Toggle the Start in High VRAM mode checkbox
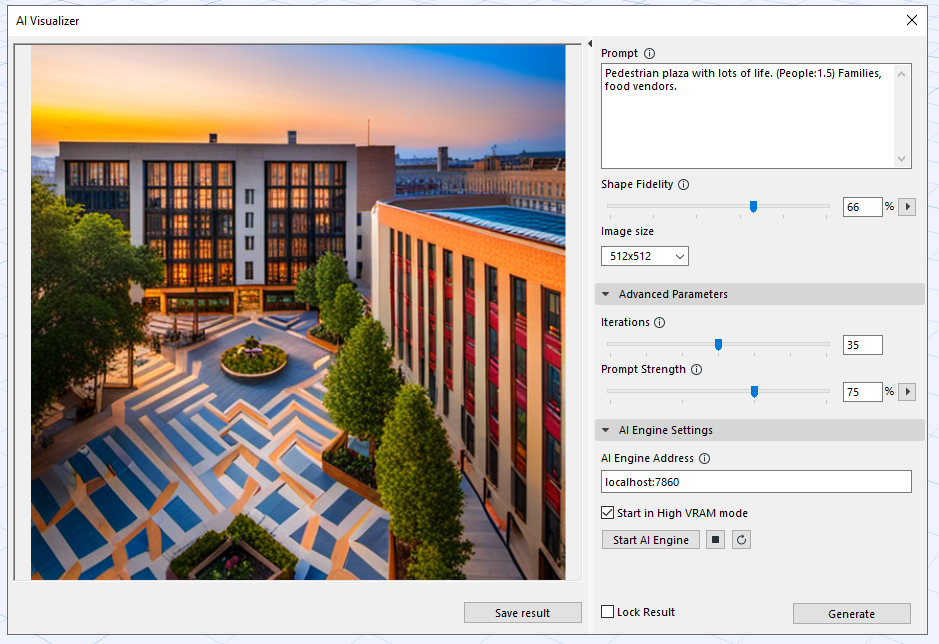The image size is (939, 644). click(x=607, y=513)
